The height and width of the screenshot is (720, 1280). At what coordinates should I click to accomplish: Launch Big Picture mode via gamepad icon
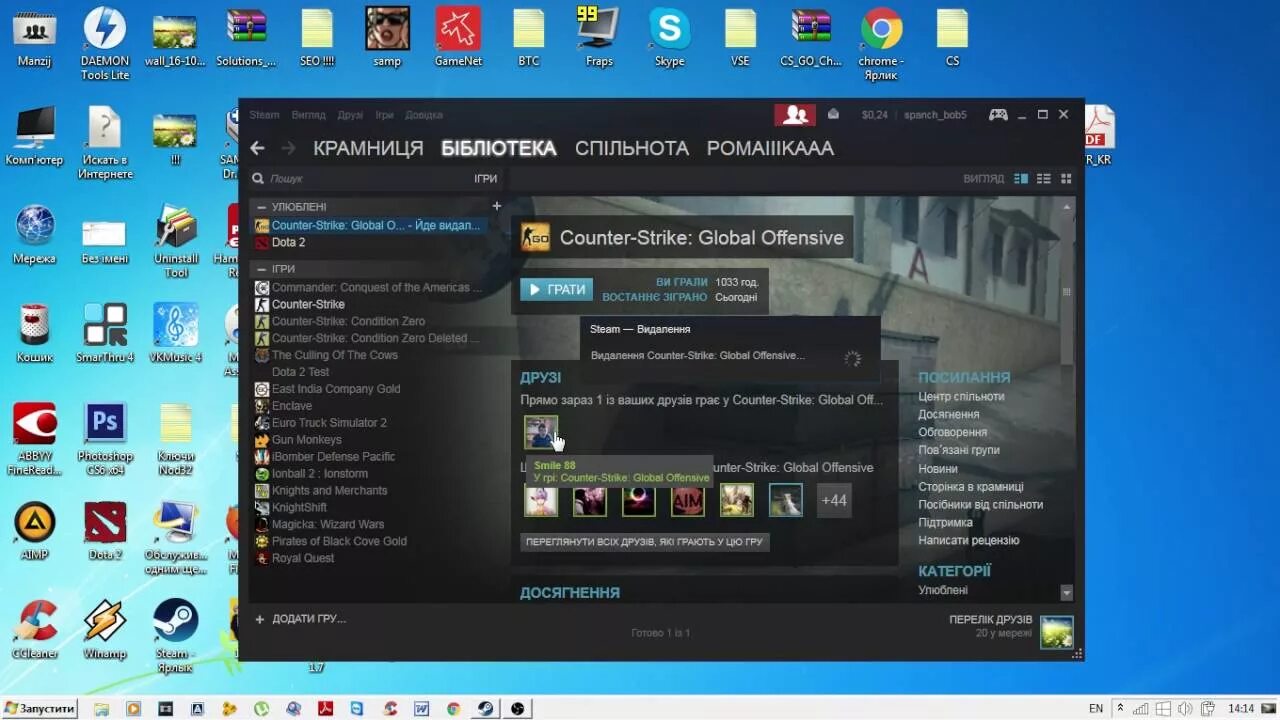998,114
